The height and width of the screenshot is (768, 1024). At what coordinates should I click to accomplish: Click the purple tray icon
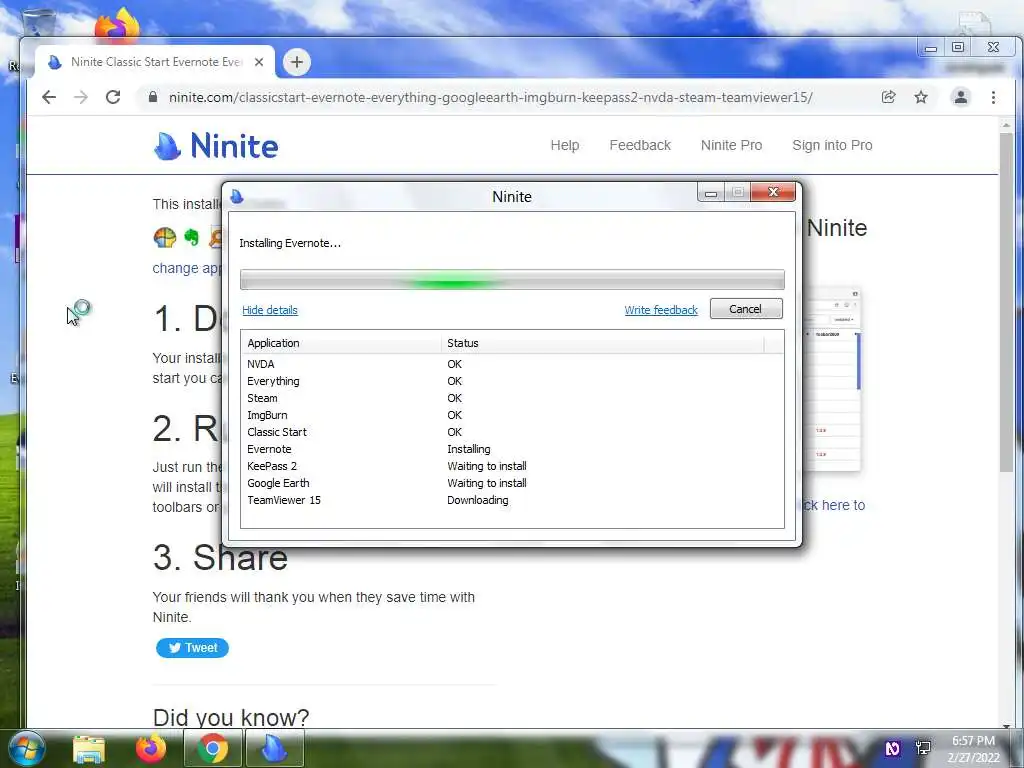coord(892,748)
